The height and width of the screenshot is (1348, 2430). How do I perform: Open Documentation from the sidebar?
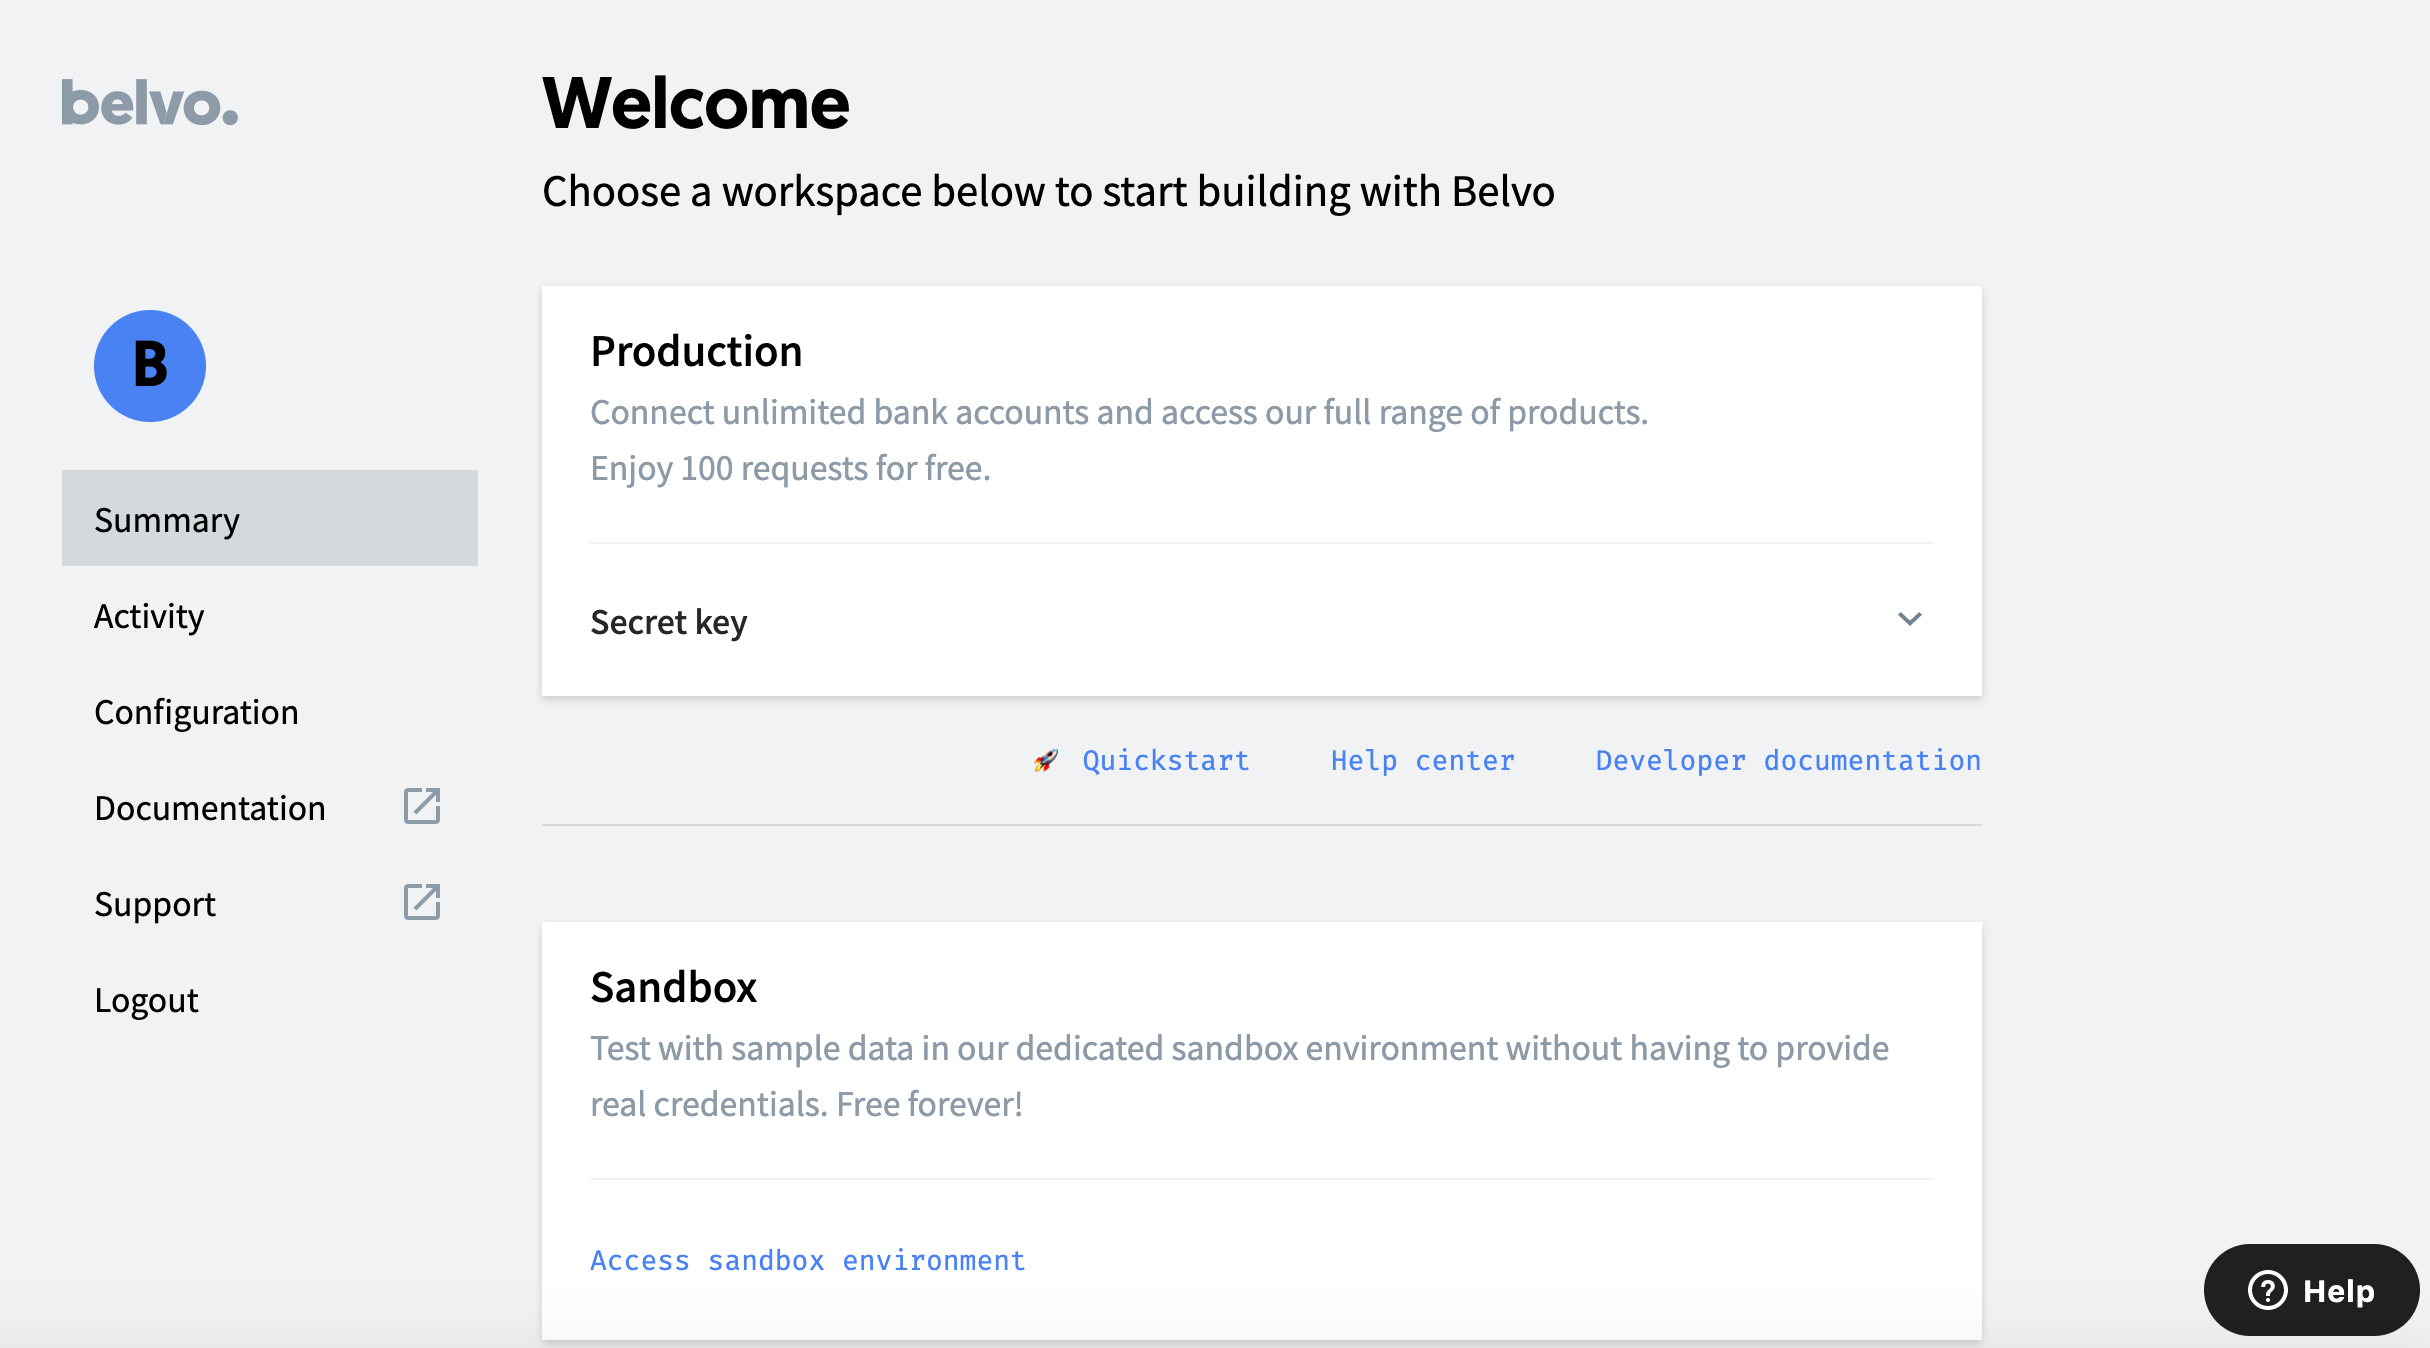(x=210, y=808)
